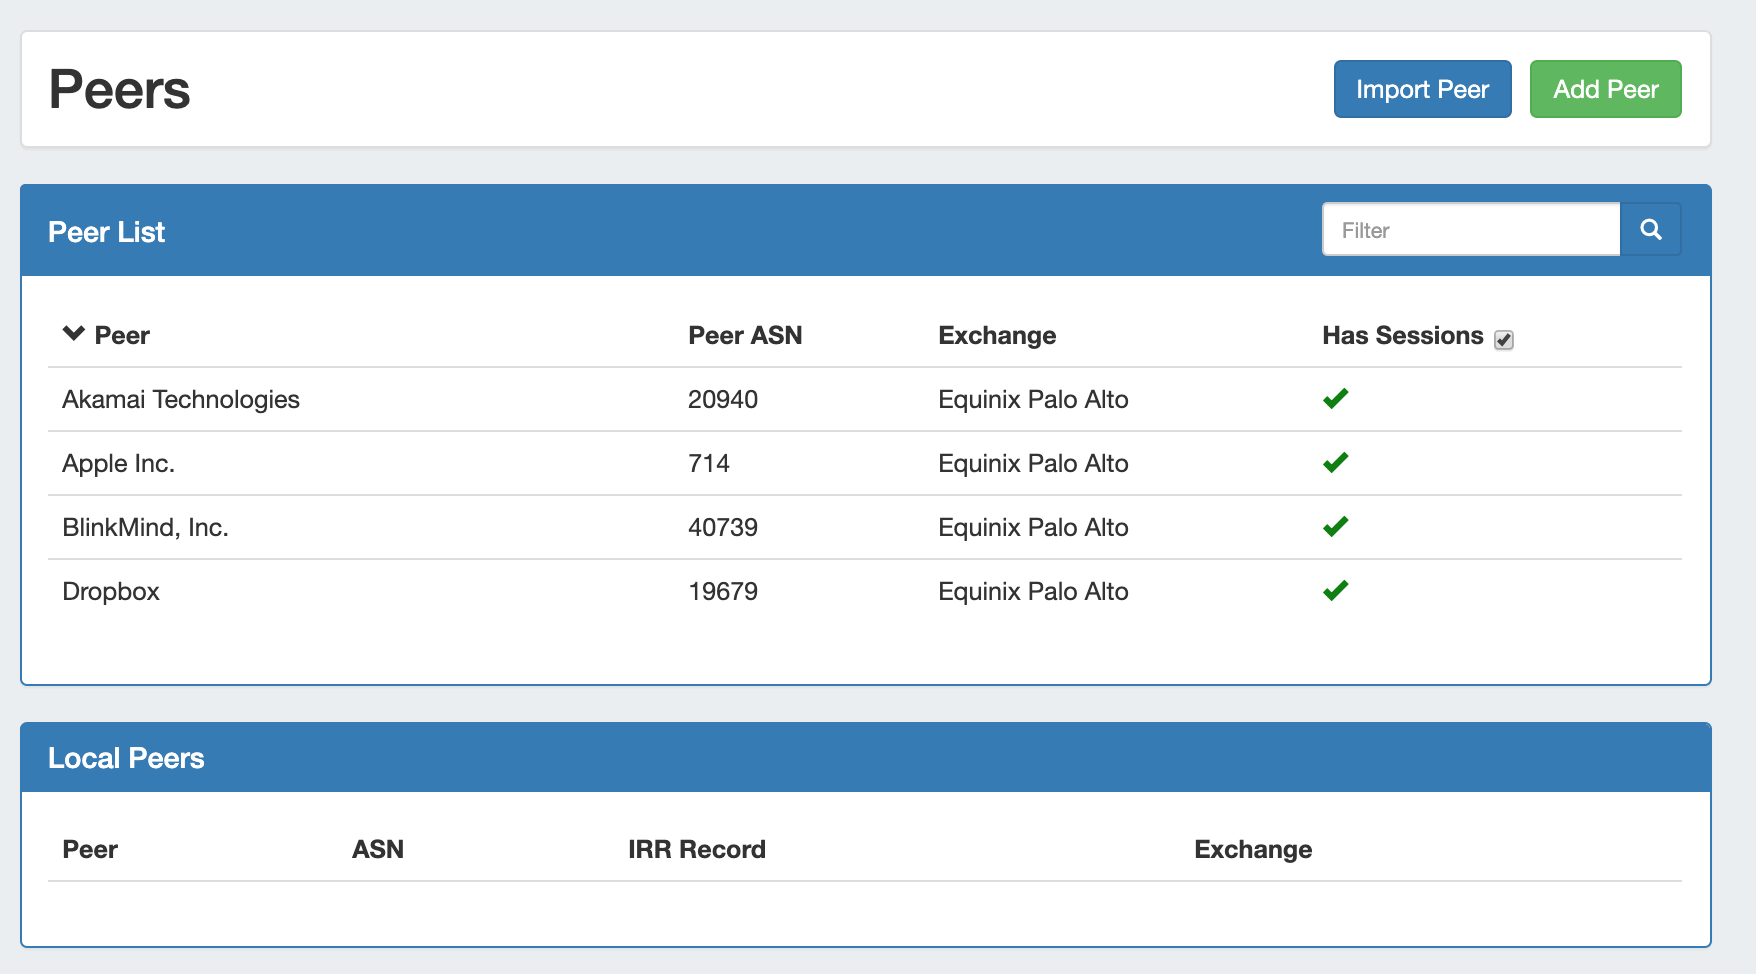Click the green Add Peer button
The width and height of the screenshot is (1756, 974).
[x=1605, y=89]
